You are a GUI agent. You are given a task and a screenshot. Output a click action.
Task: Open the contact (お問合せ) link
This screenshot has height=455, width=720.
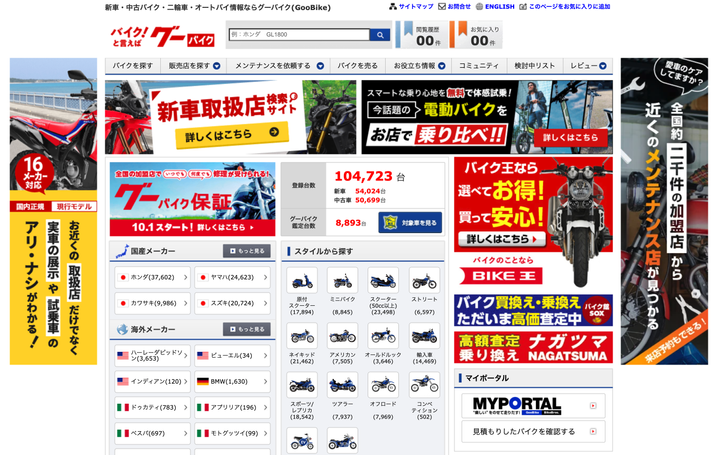pyautogui.click(x=454, y=6)
